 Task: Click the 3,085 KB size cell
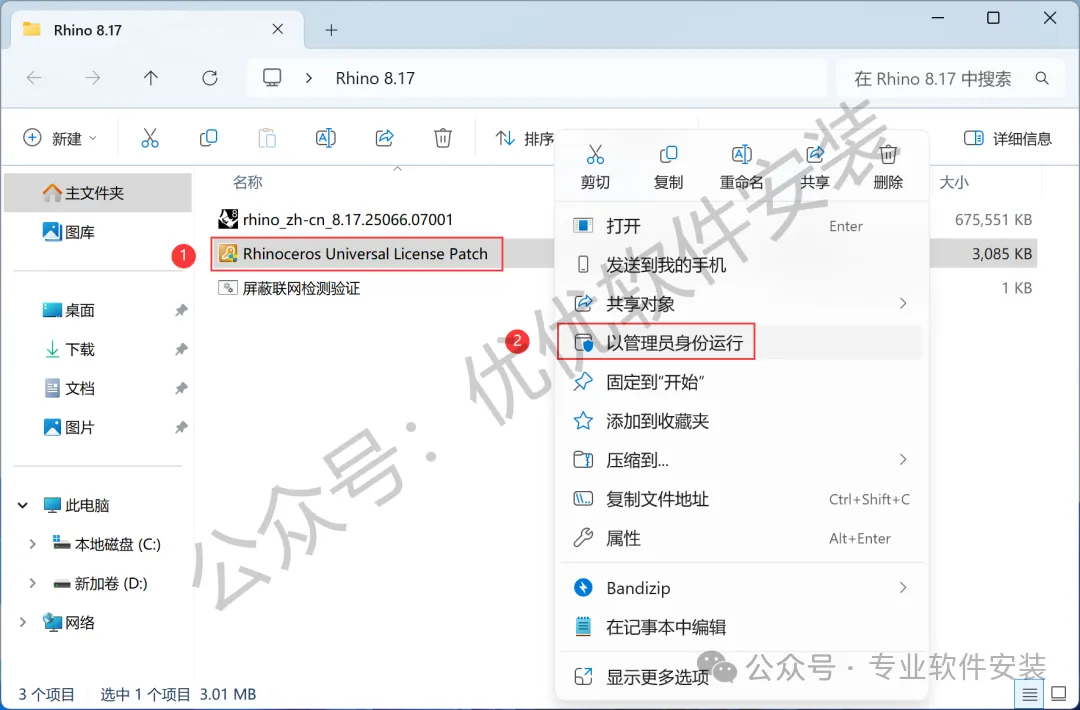click(1001, 253)
